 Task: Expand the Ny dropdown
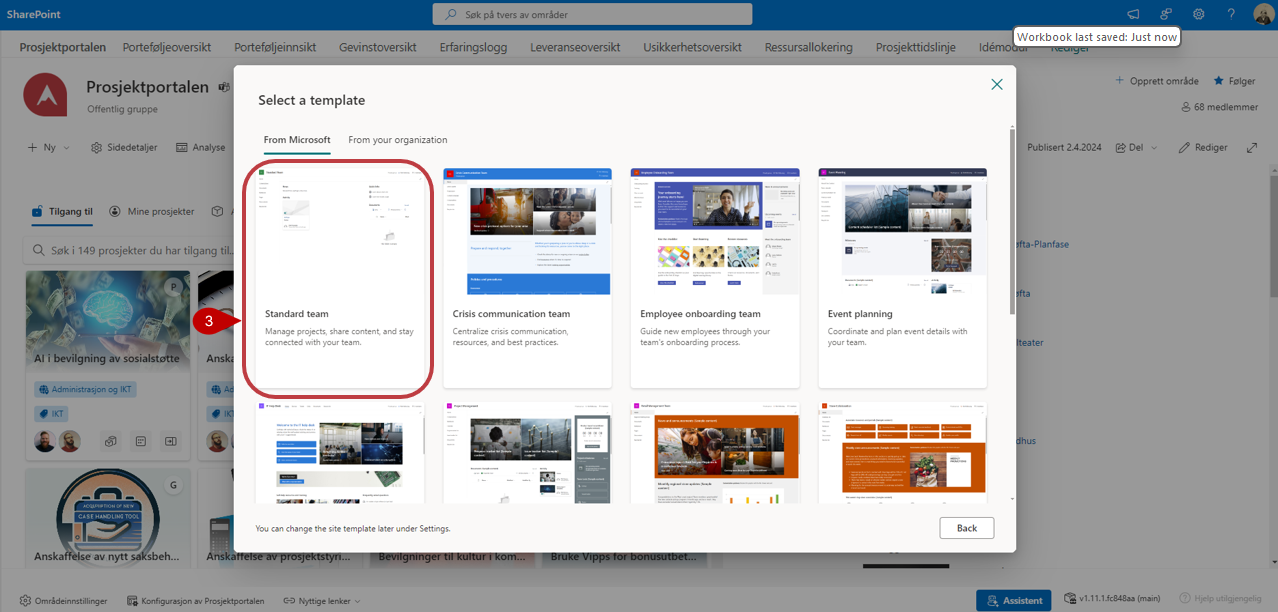pyautogui.click(x=48, y=147)
